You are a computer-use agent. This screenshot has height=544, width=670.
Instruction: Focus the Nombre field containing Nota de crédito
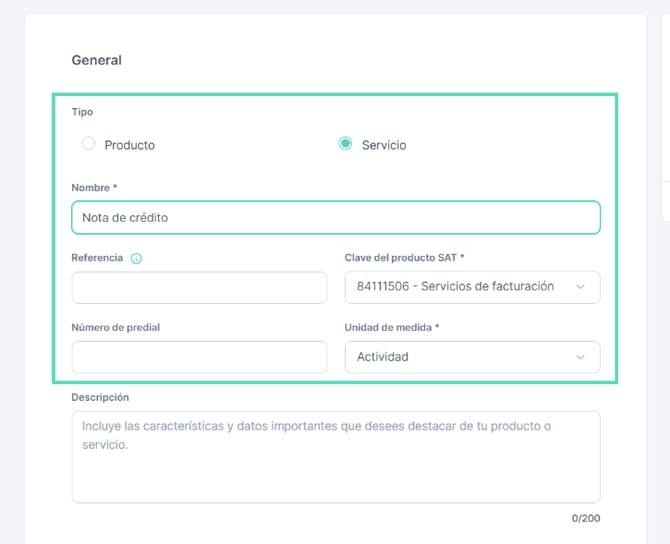pyautogui.click(x=336, y=218)
